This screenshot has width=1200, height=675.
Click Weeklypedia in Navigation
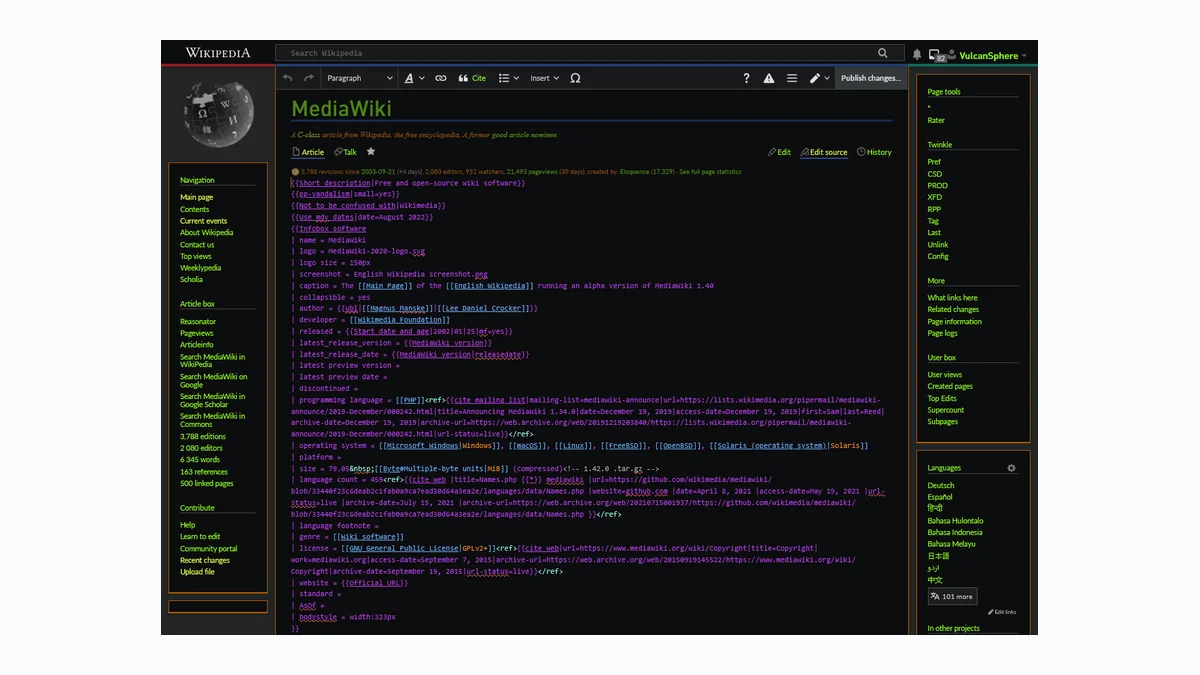(200, 268)
